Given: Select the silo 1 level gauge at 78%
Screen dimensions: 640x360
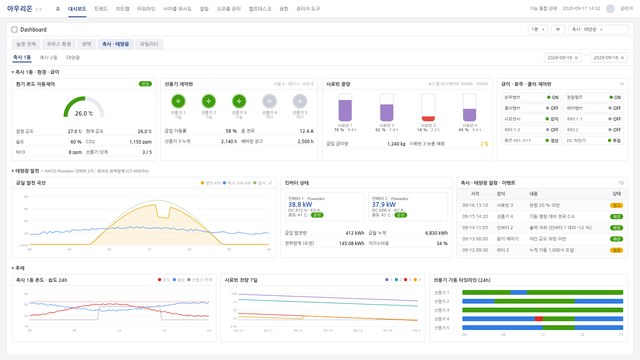Looking at the screenshot, I should (x=345, y=107).
